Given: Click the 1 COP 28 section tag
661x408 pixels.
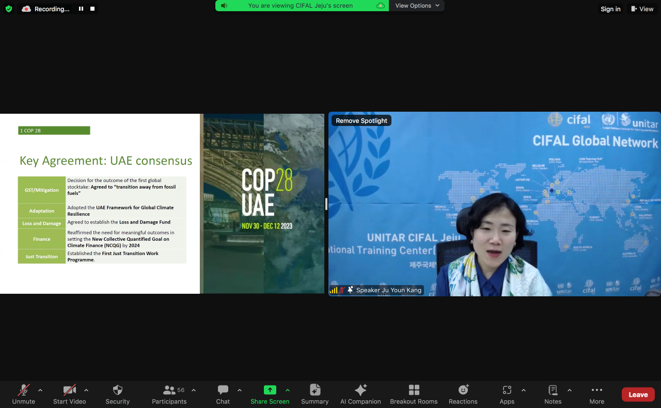Looking at the screenshot, I should point(54,131).
